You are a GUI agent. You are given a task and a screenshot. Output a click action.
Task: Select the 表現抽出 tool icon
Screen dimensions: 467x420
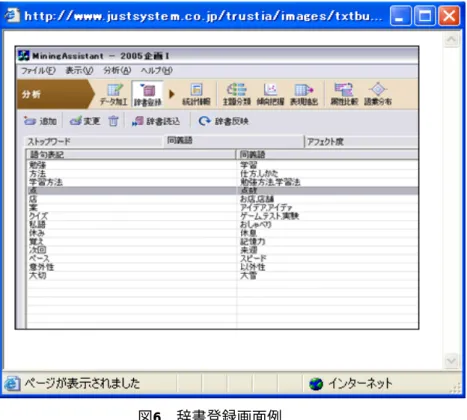point(304,94)
